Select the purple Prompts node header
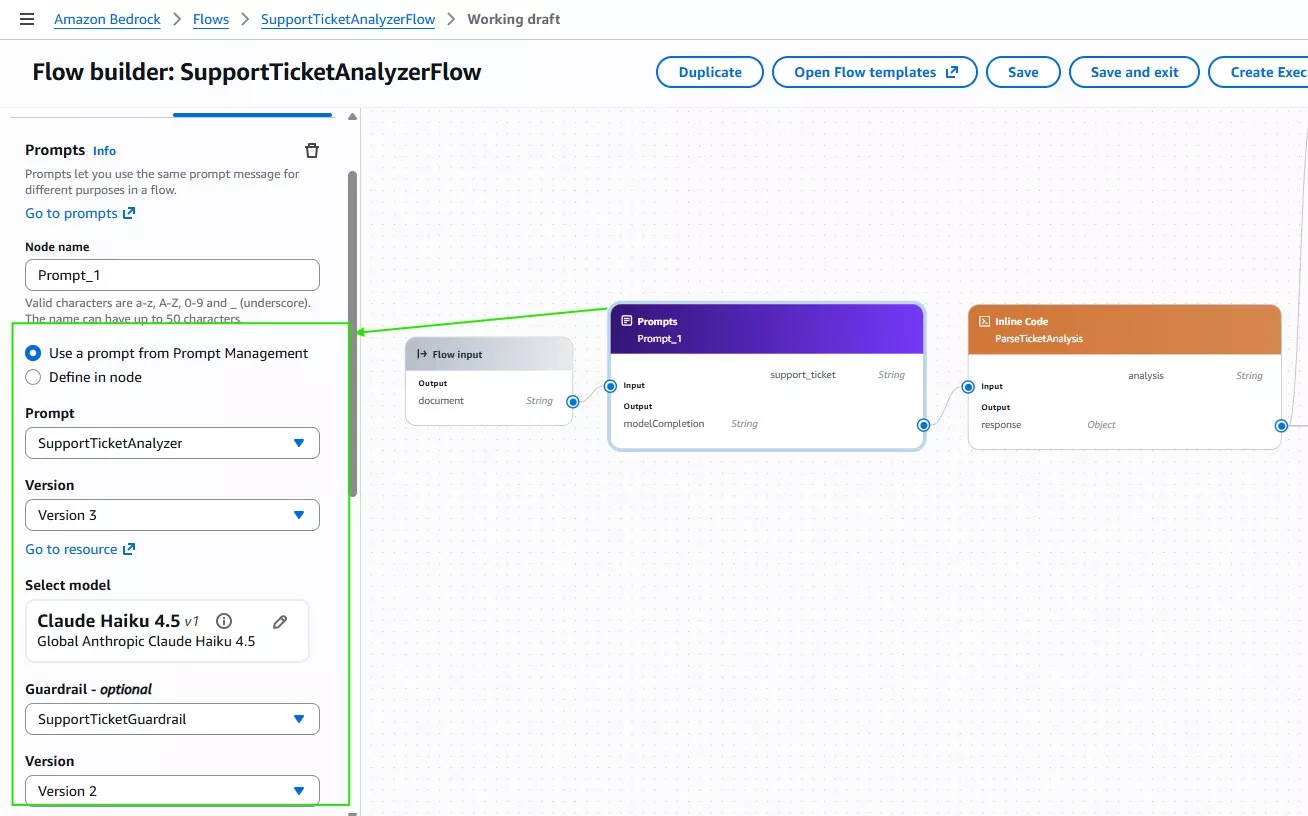The width and height of the screenshot is (1308, 816). coord(767,329)
